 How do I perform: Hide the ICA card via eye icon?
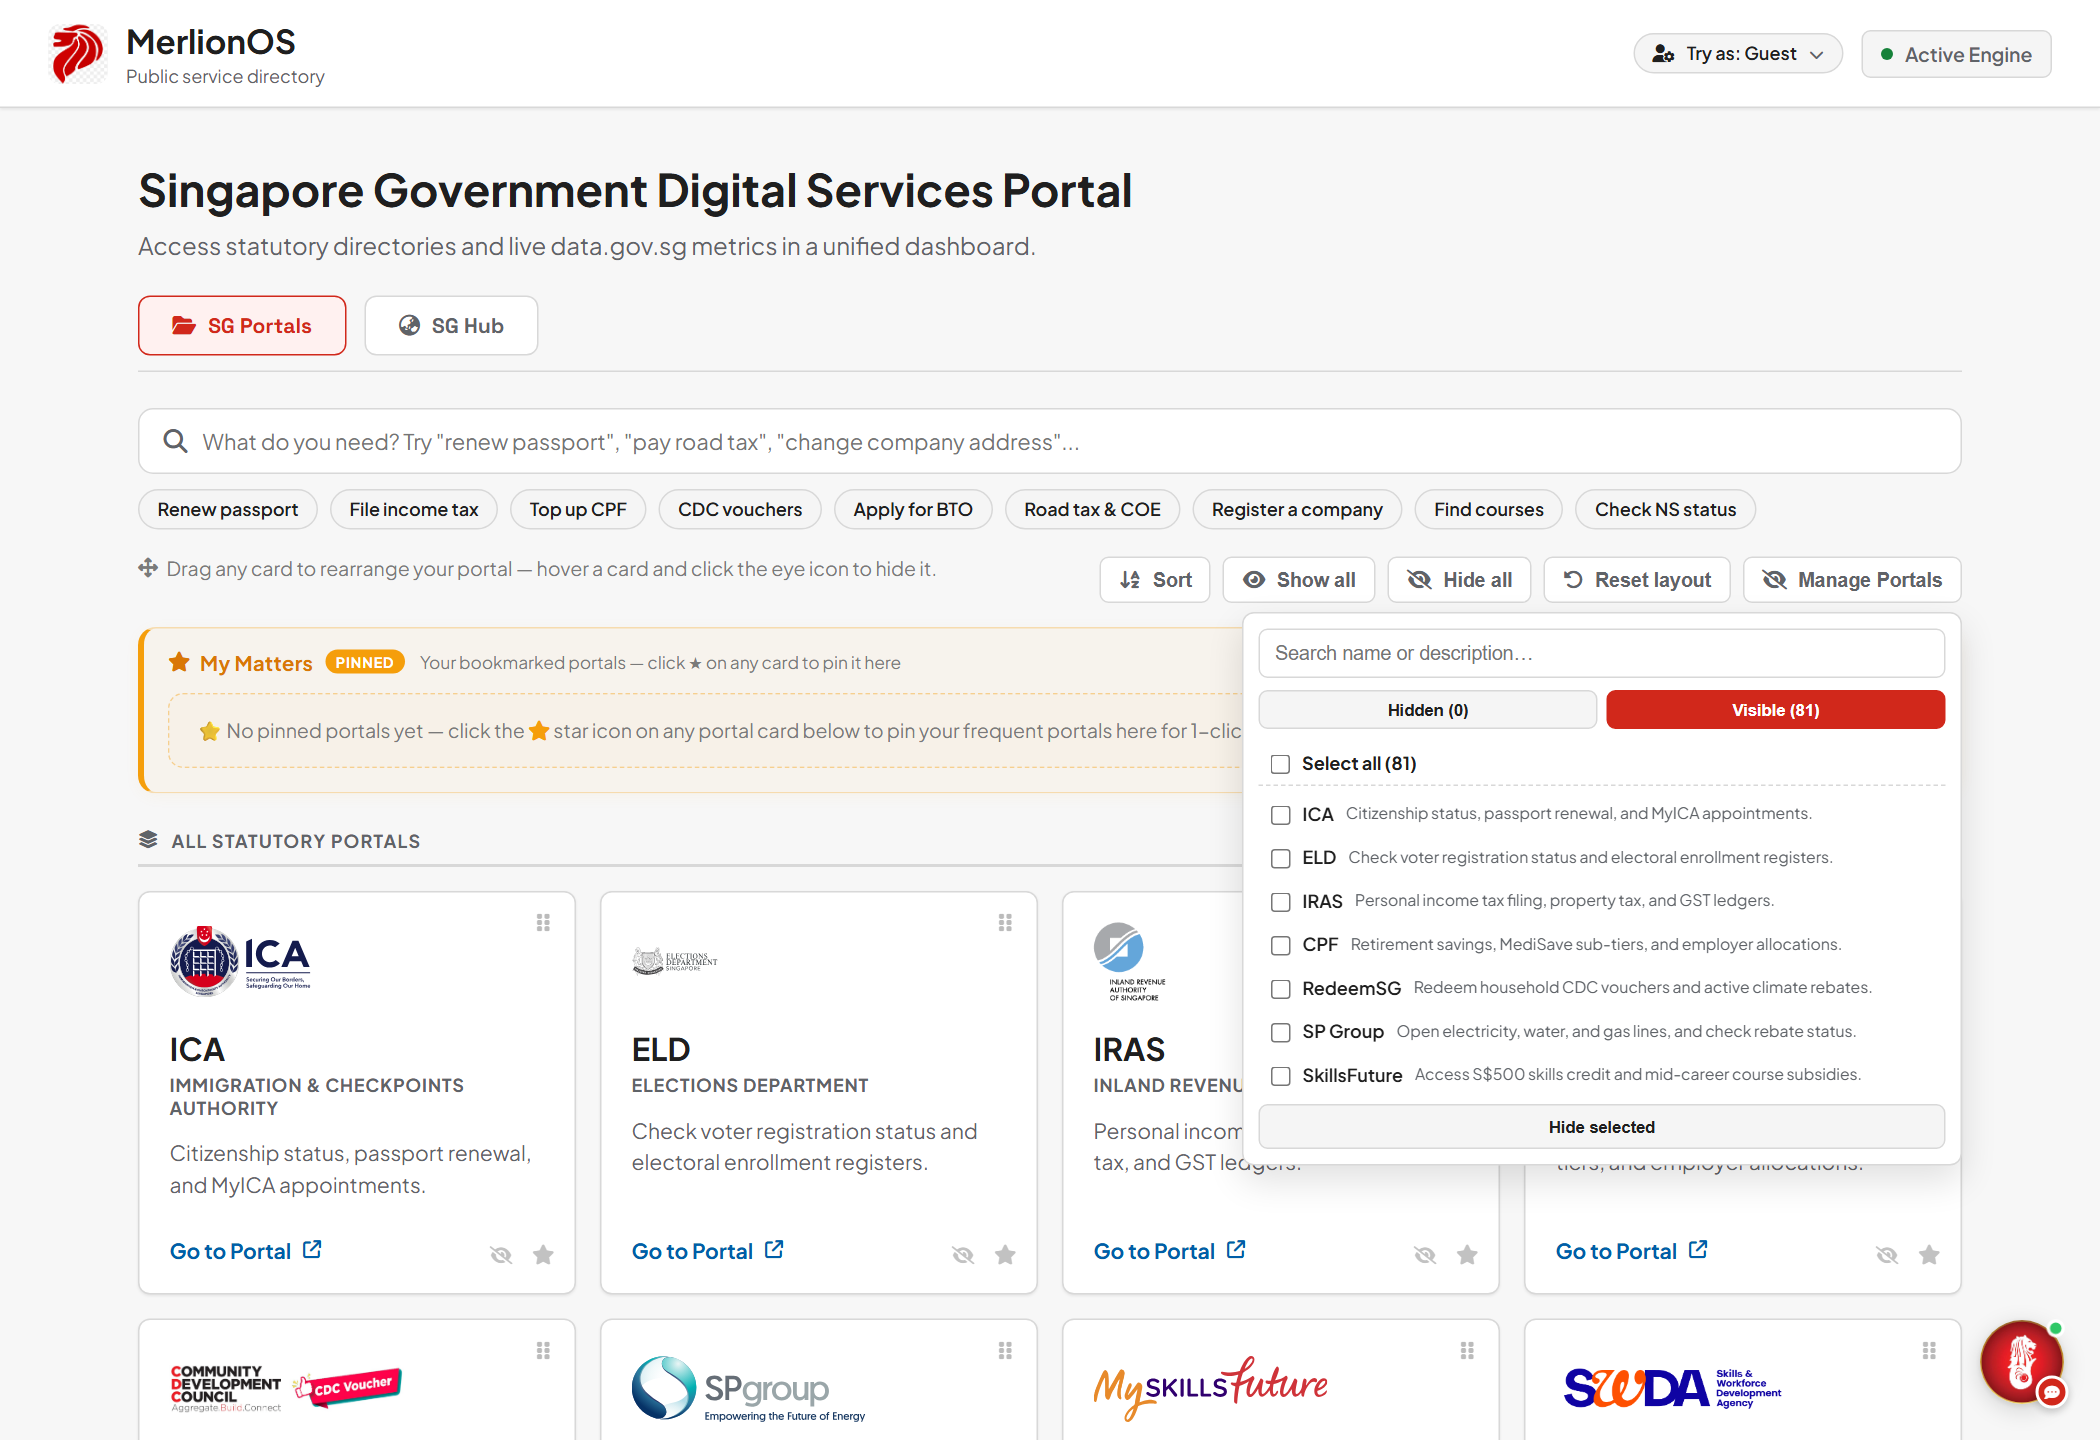[x=501, y=1255]
